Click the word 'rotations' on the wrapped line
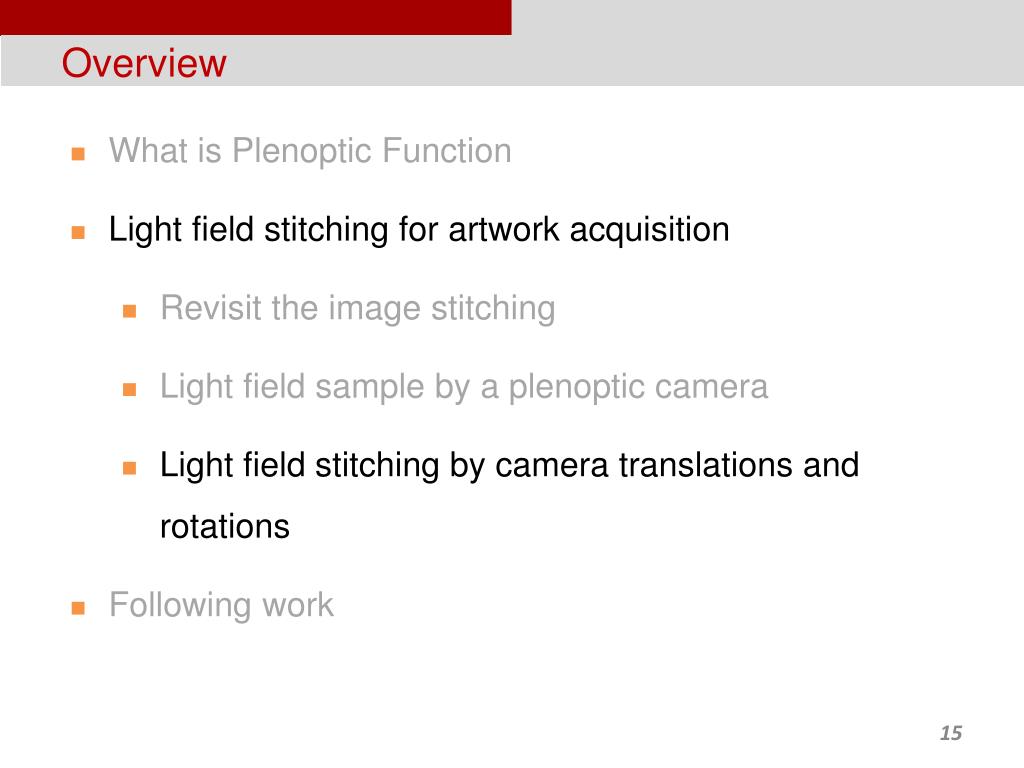The height and width of the screenshot is (768, 1024). point(225,526)
